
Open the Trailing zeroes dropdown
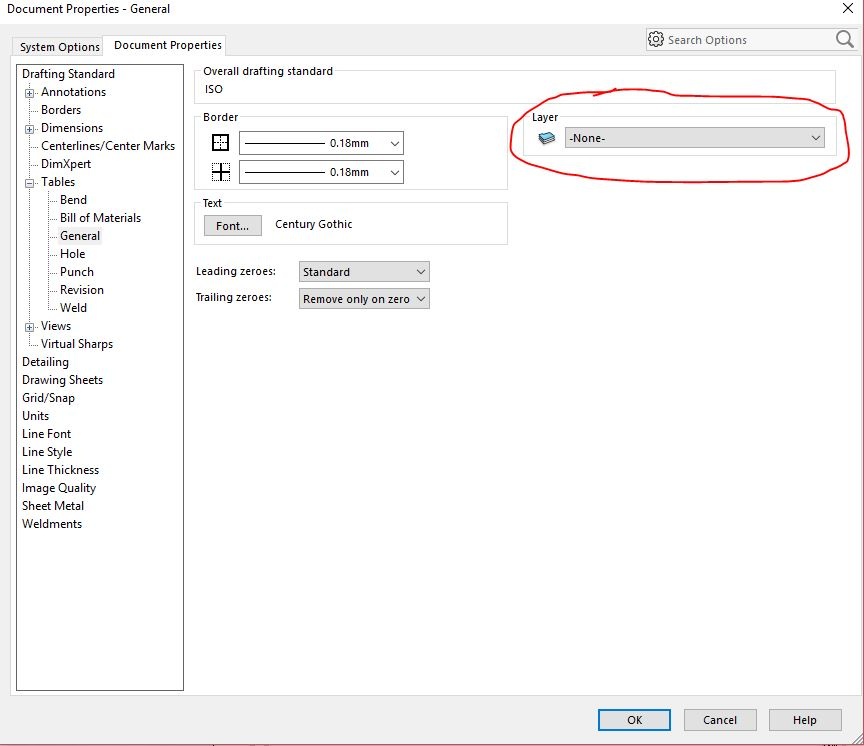tap(364, 299)
